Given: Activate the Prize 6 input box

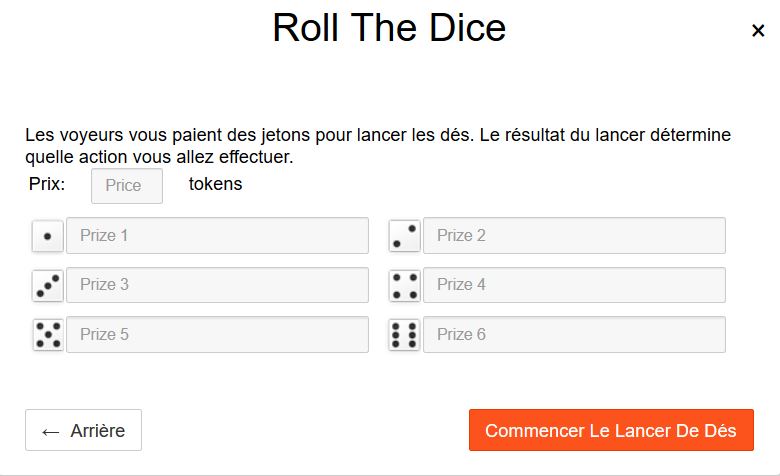Looking at the screenshot, I should click(x=574, y=335).
